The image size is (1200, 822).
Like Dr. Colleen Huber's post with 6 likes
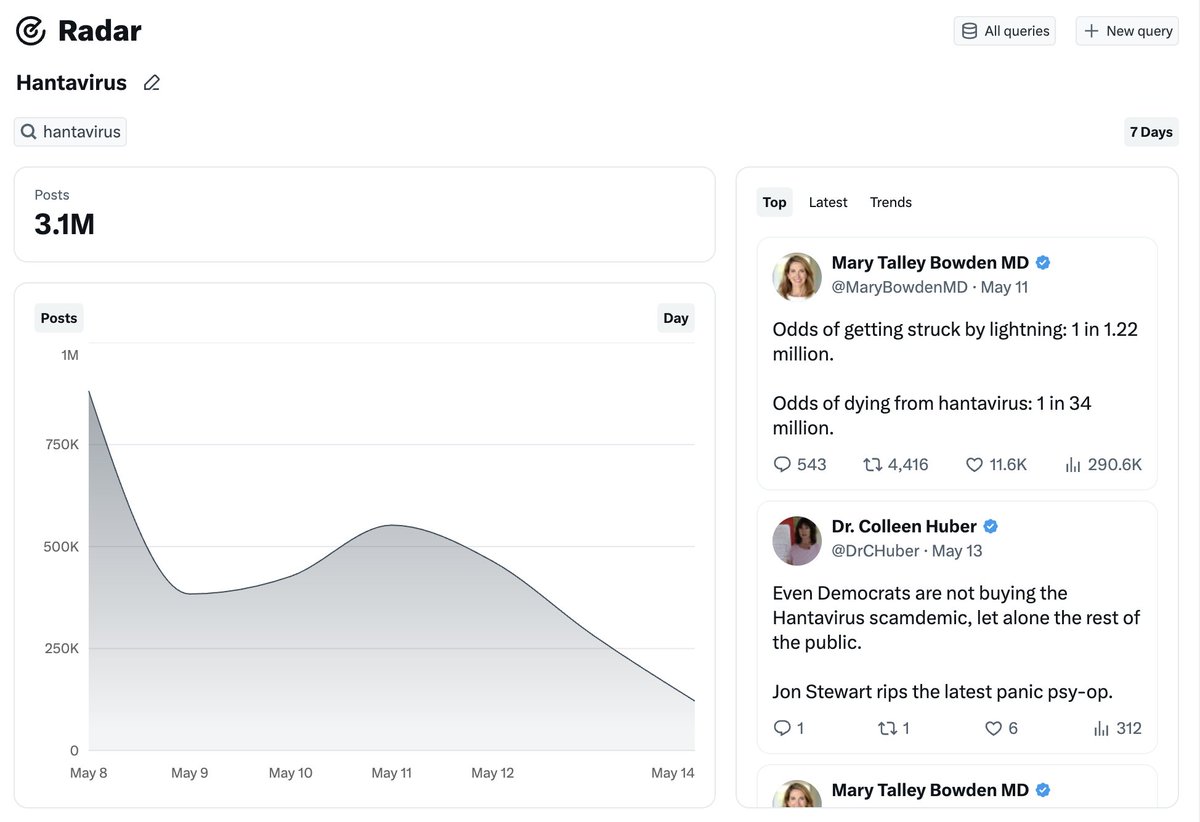993,728
